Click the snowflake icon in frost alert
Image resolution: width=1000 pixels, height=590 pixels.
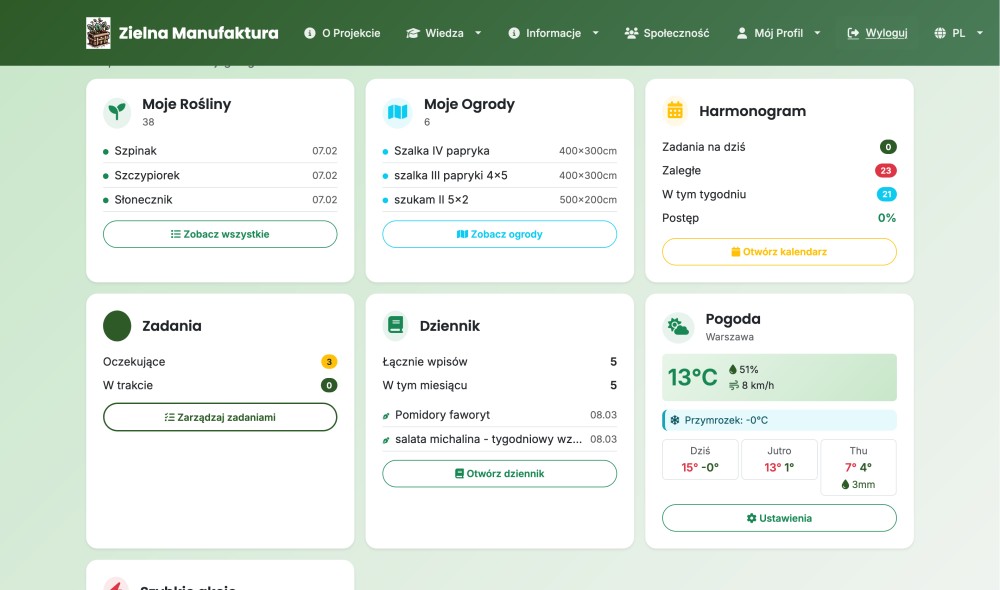[674, 420]
